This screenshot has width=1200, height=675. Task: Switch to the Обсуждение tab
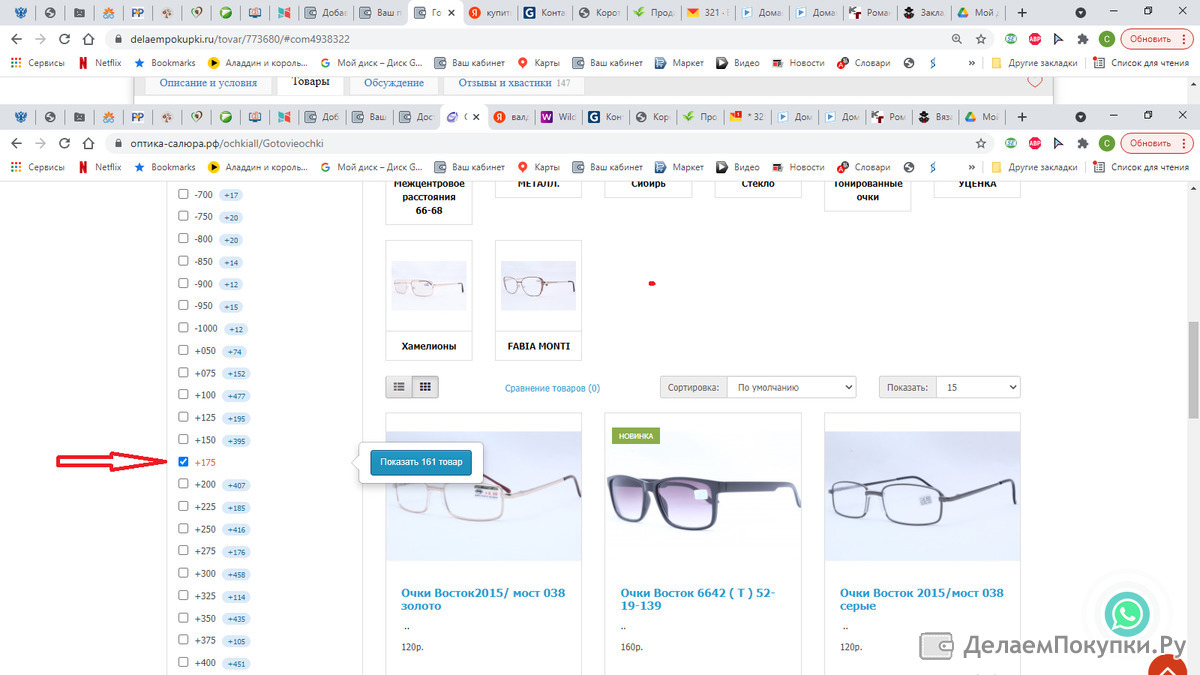pos(394,84)
